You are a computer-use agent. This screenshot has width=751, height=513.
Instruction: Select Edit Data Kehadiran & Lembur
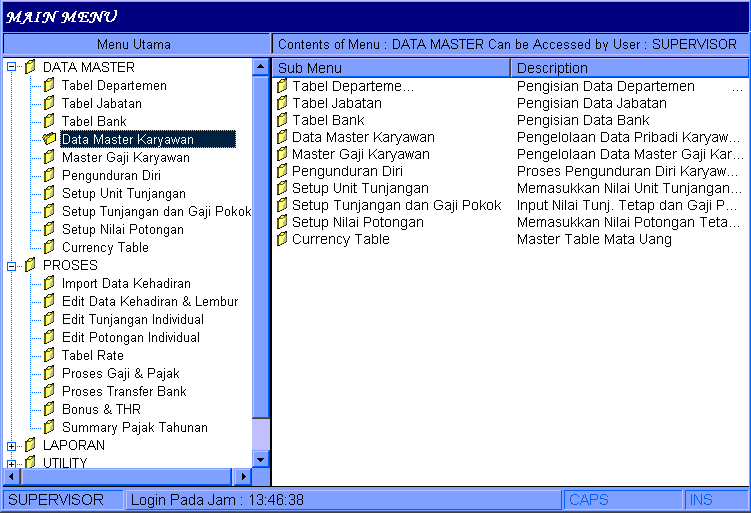pos(150,301)
